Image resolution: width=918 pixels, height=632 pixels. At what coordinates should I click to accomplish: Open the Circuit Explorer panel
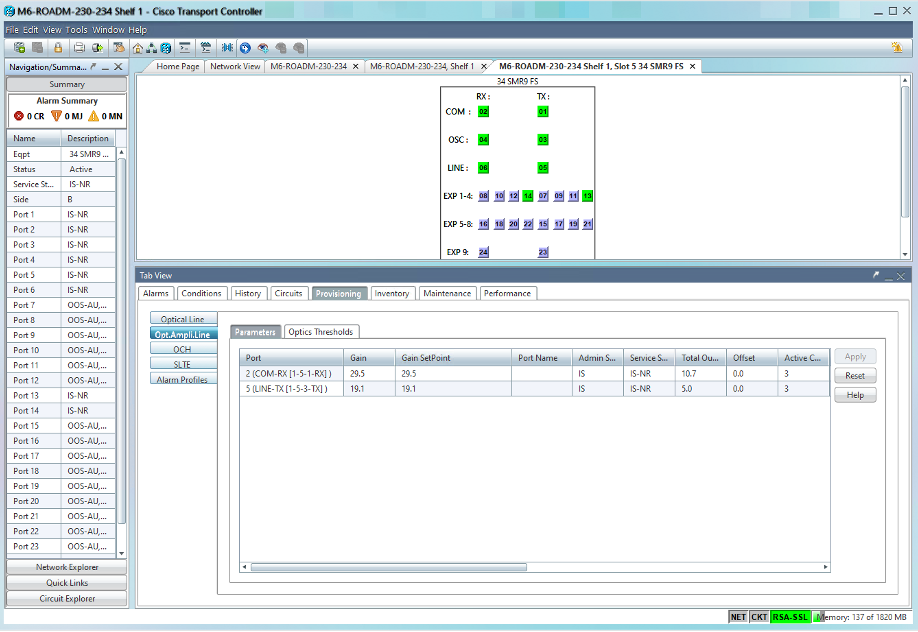(x=67, y=599)
